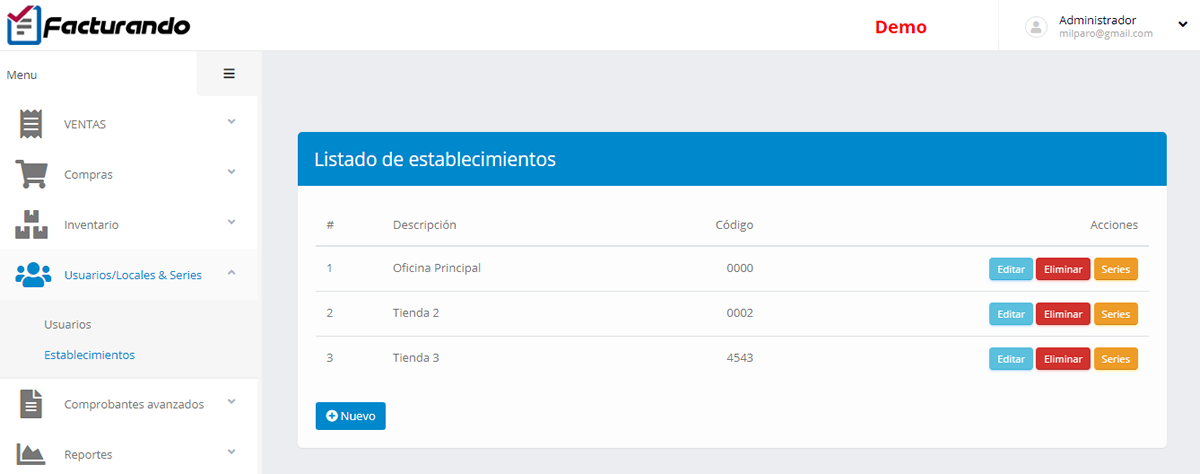Click the Inventario menu label
Image resolution: width=1200 pixels, height=474 pixels.
pyautogui.click(x=91, y=225)
